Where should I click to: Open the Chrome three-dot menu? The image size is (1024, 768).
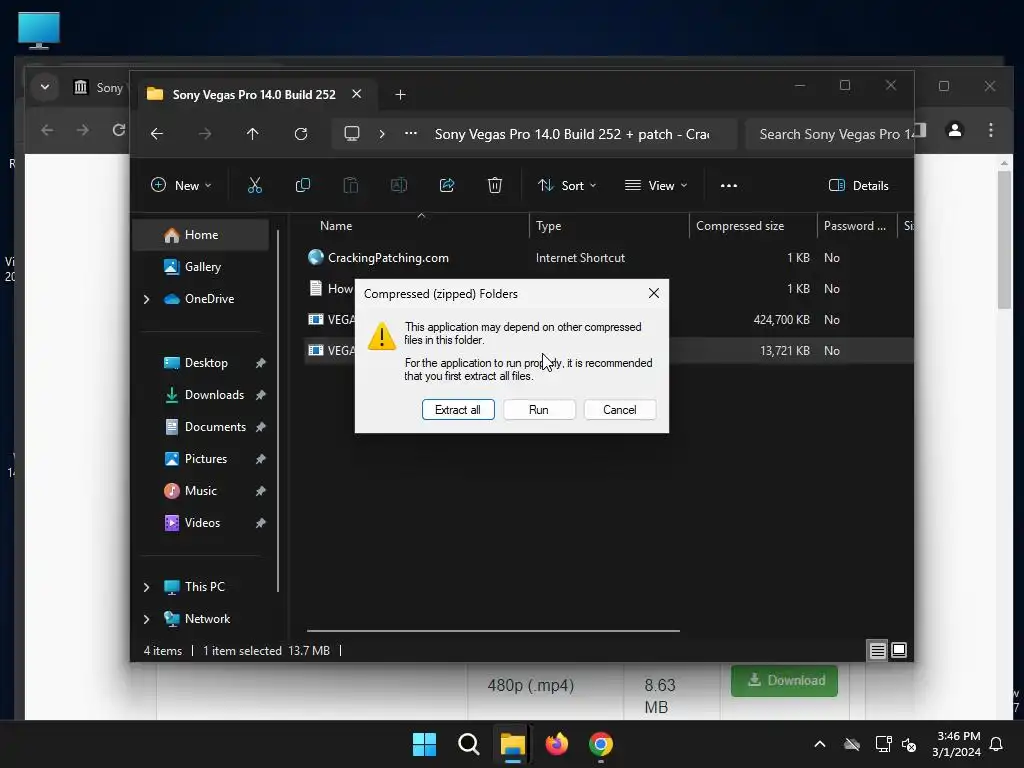click(x=991, y=130)
